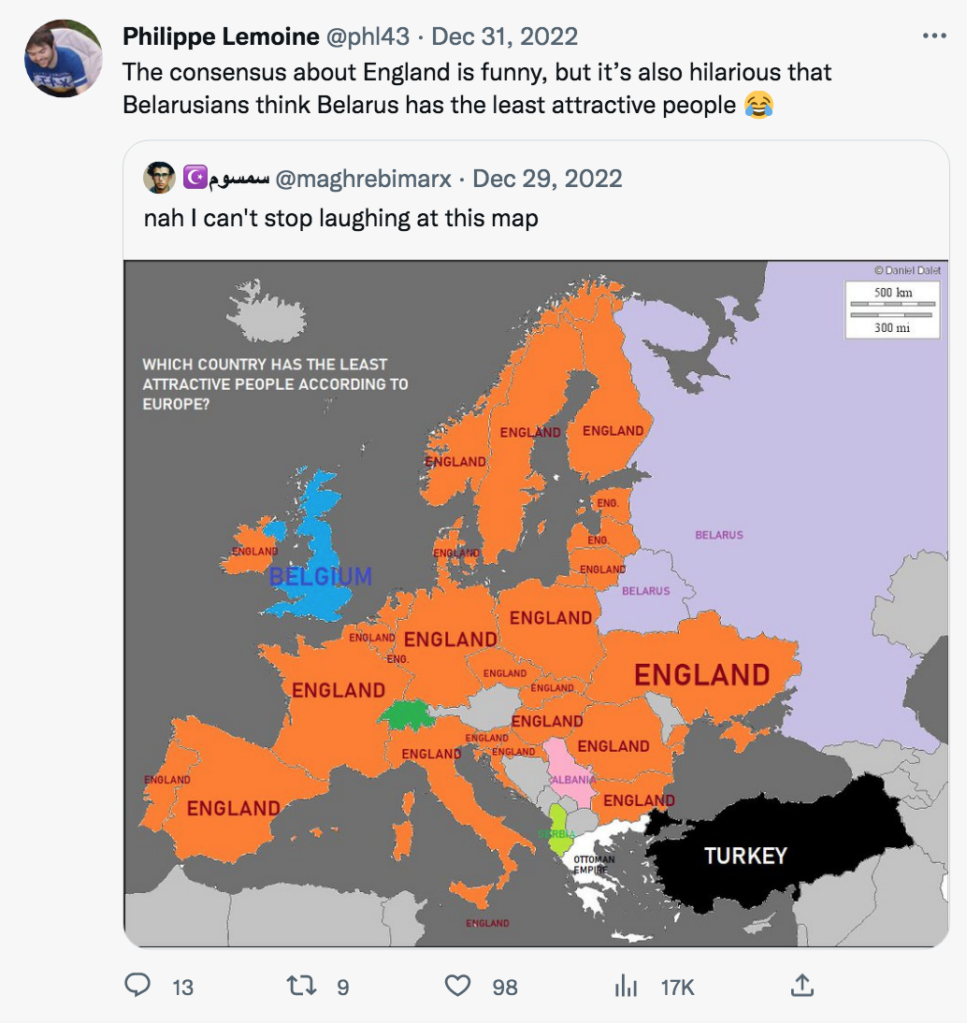Viewport: 967px width, 1024px height.
Task: Click the 13 replies count
Action: pos(183,987)
